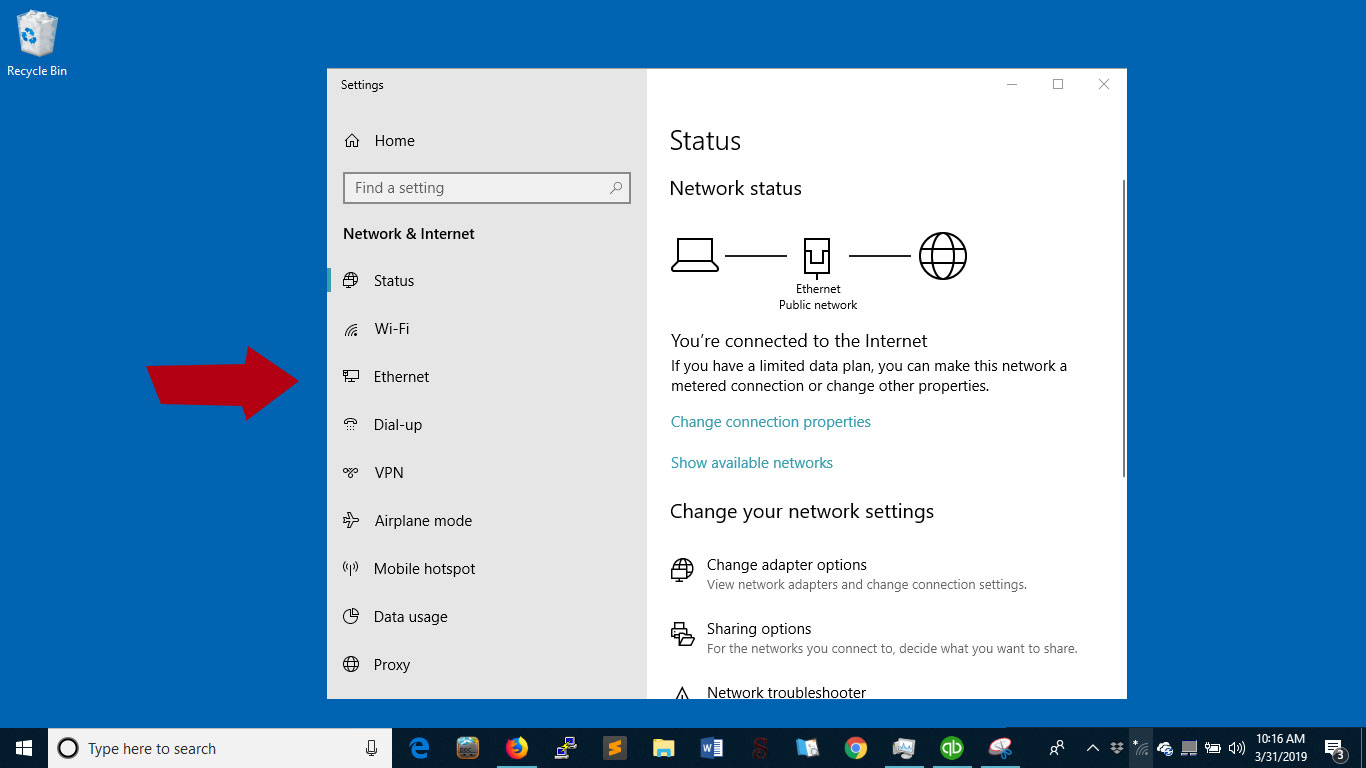Open the People tray icon
Image resolution: width=1366 pixels, height=768 pixels.
pos(1056,748)
